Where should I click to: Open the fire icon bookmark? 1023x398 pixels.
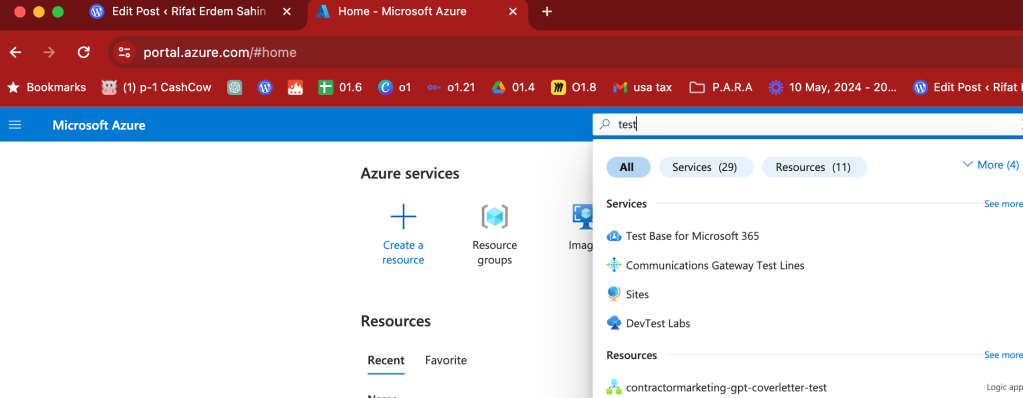click(295, 87)
